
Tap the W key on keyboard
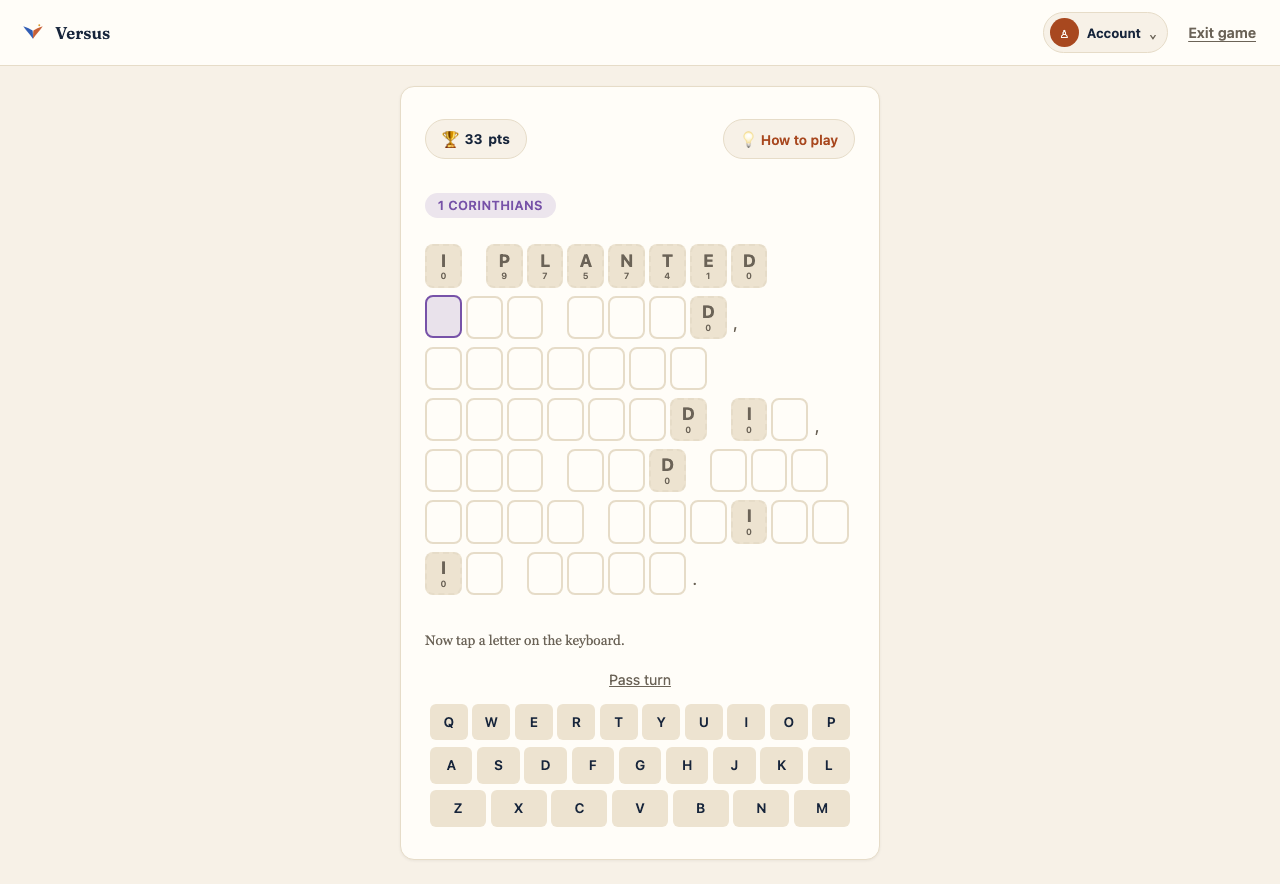click(x=491, y=722)
